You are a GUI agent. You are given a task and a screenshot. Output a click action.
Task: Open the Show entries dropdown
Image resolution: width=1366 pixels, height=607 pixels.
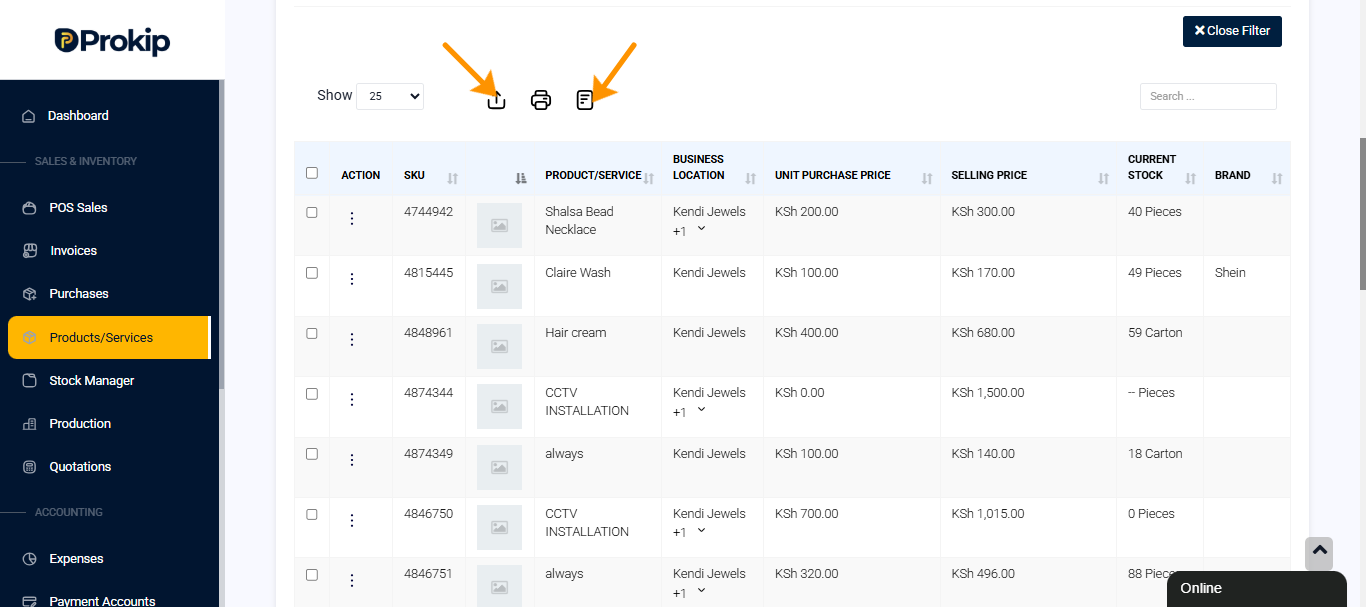(390, 96)
